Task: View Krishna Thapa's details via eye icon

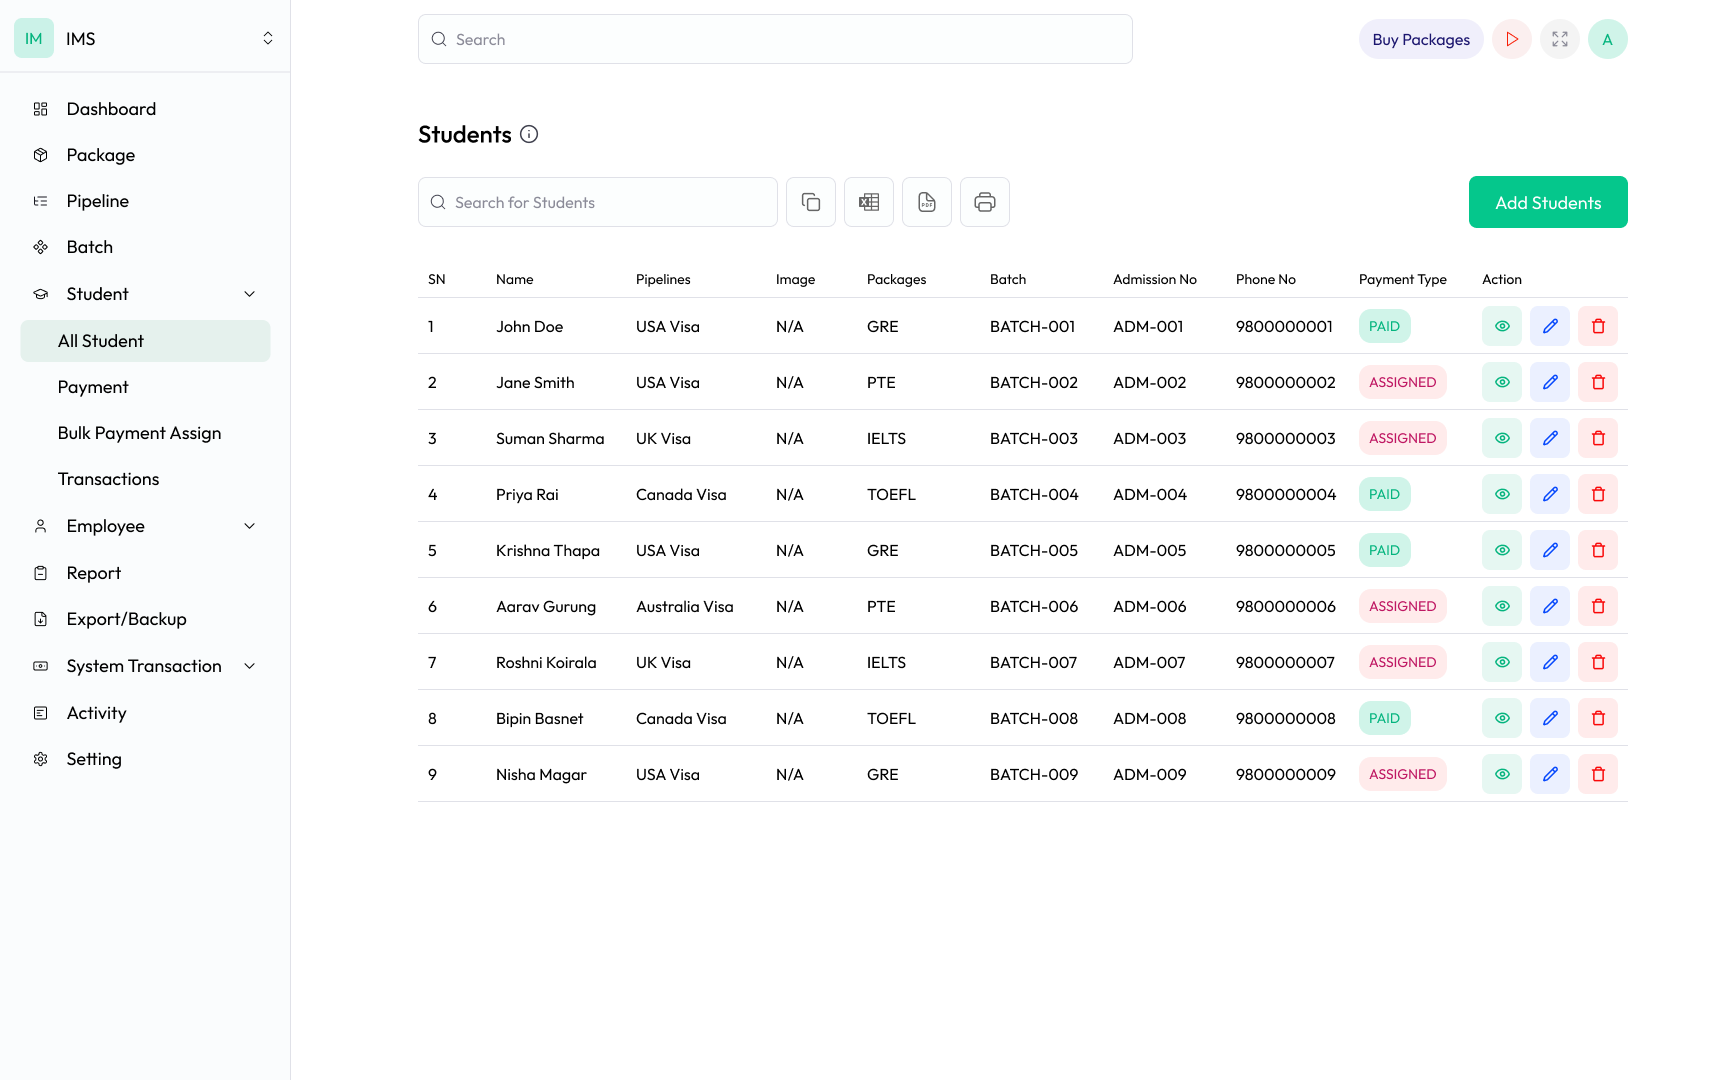Action: tap(1502, 550)
